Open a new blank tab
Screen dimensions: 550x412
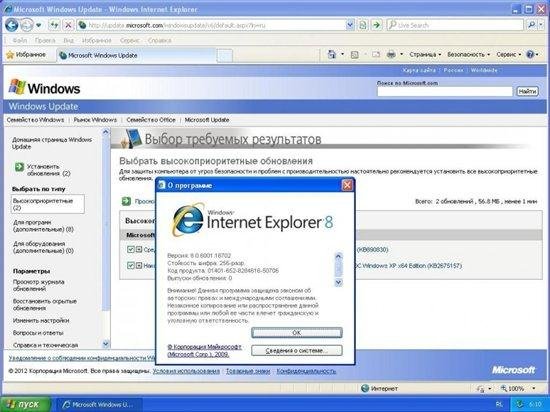pyautogui.click(x=224, y=55)
